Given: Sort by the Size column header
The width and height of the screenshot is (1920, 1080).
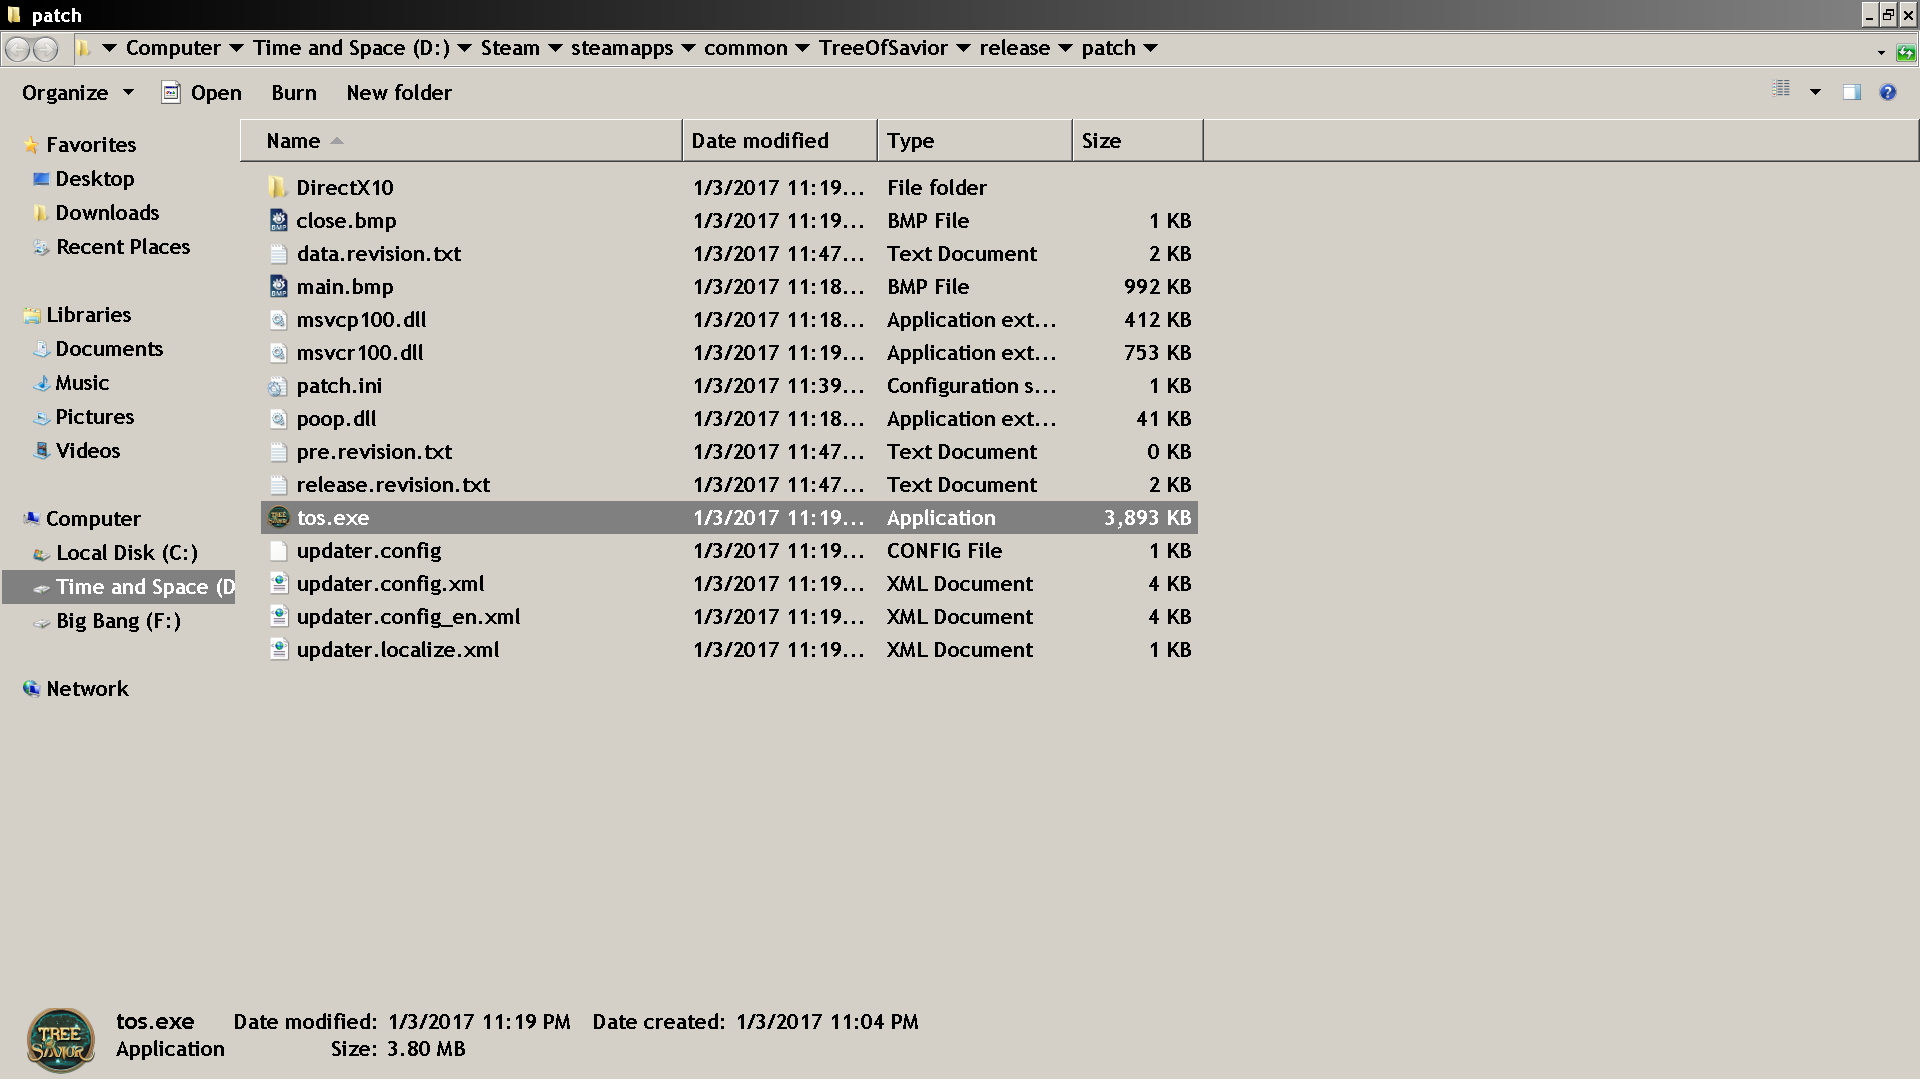Looking at the screenshot, I should coord(1101,141).
